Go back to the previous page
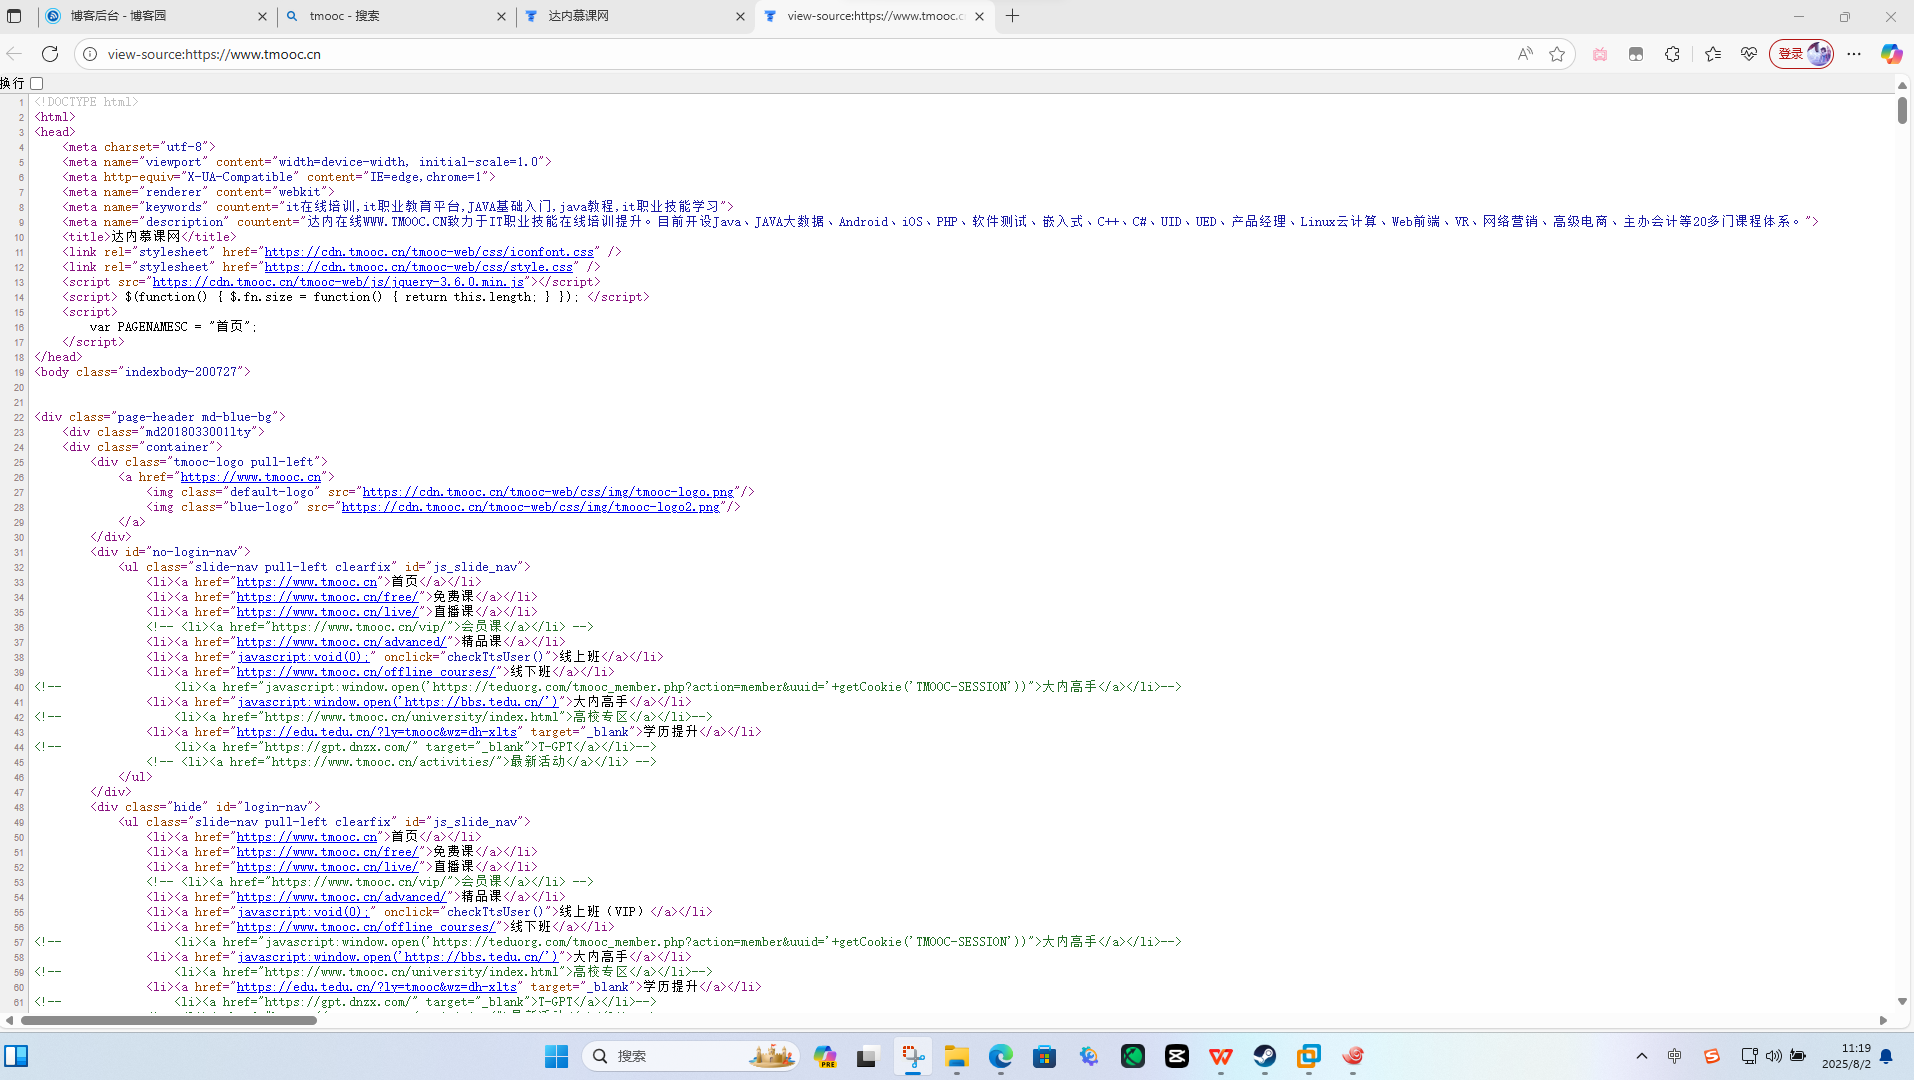1914x1080 pixels. point(15,54)
